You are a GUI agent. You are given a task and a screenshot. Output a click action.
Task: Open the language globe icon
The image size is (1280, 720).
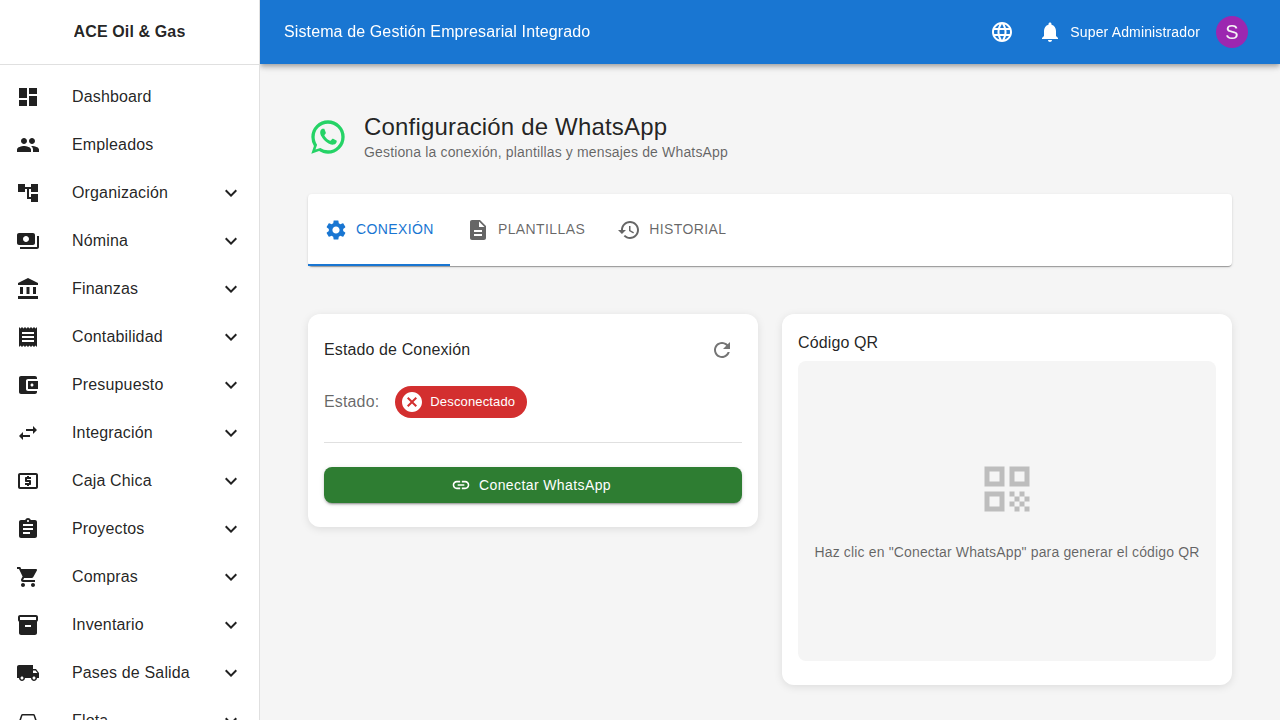click(x=1001, y=31)
